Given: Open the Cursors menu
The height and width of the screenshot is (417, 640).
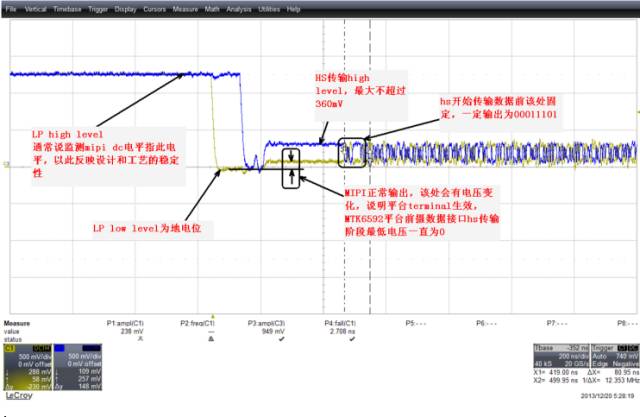Looking at the screenshot, I should pyautogui.click(x=155, y=9).
